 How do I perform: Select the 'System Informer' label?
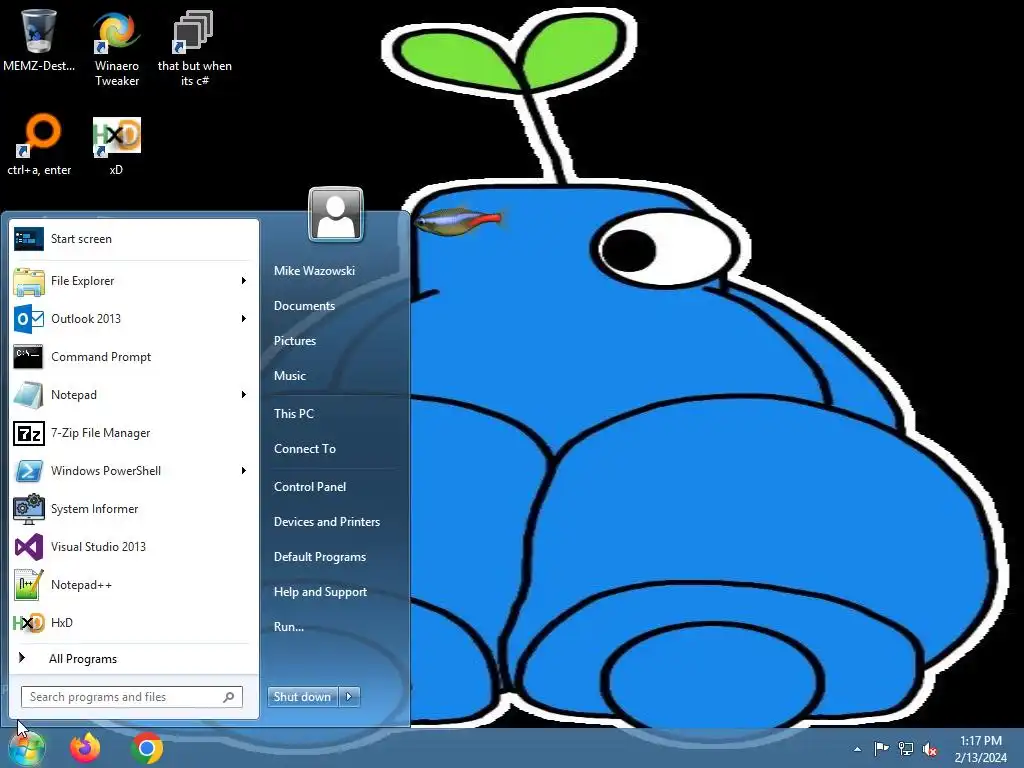click(x=95, y=509)
